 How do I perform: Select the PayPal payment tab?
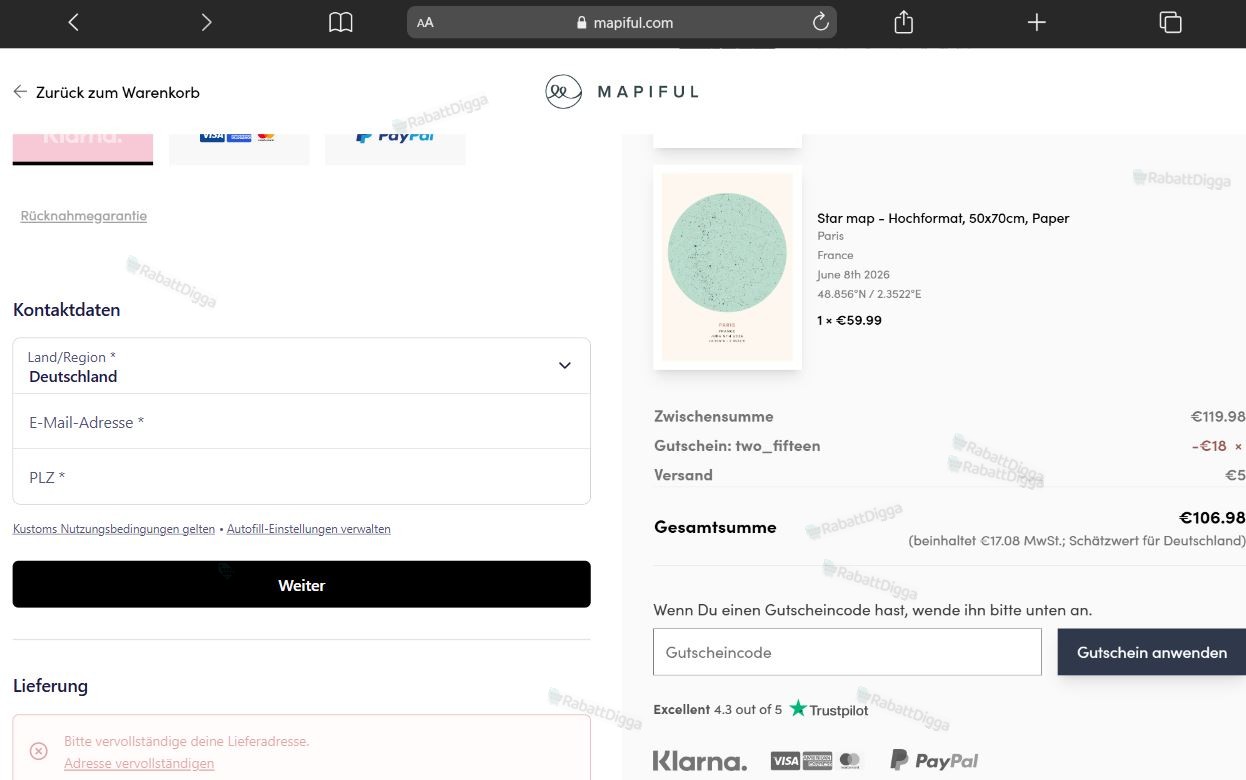395,148
